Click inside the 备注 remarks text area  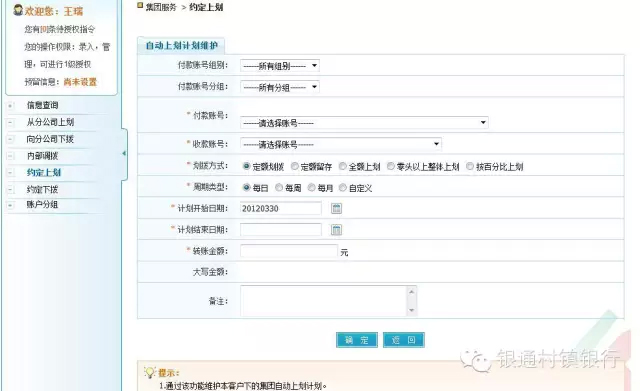click(x=324, y=301)
